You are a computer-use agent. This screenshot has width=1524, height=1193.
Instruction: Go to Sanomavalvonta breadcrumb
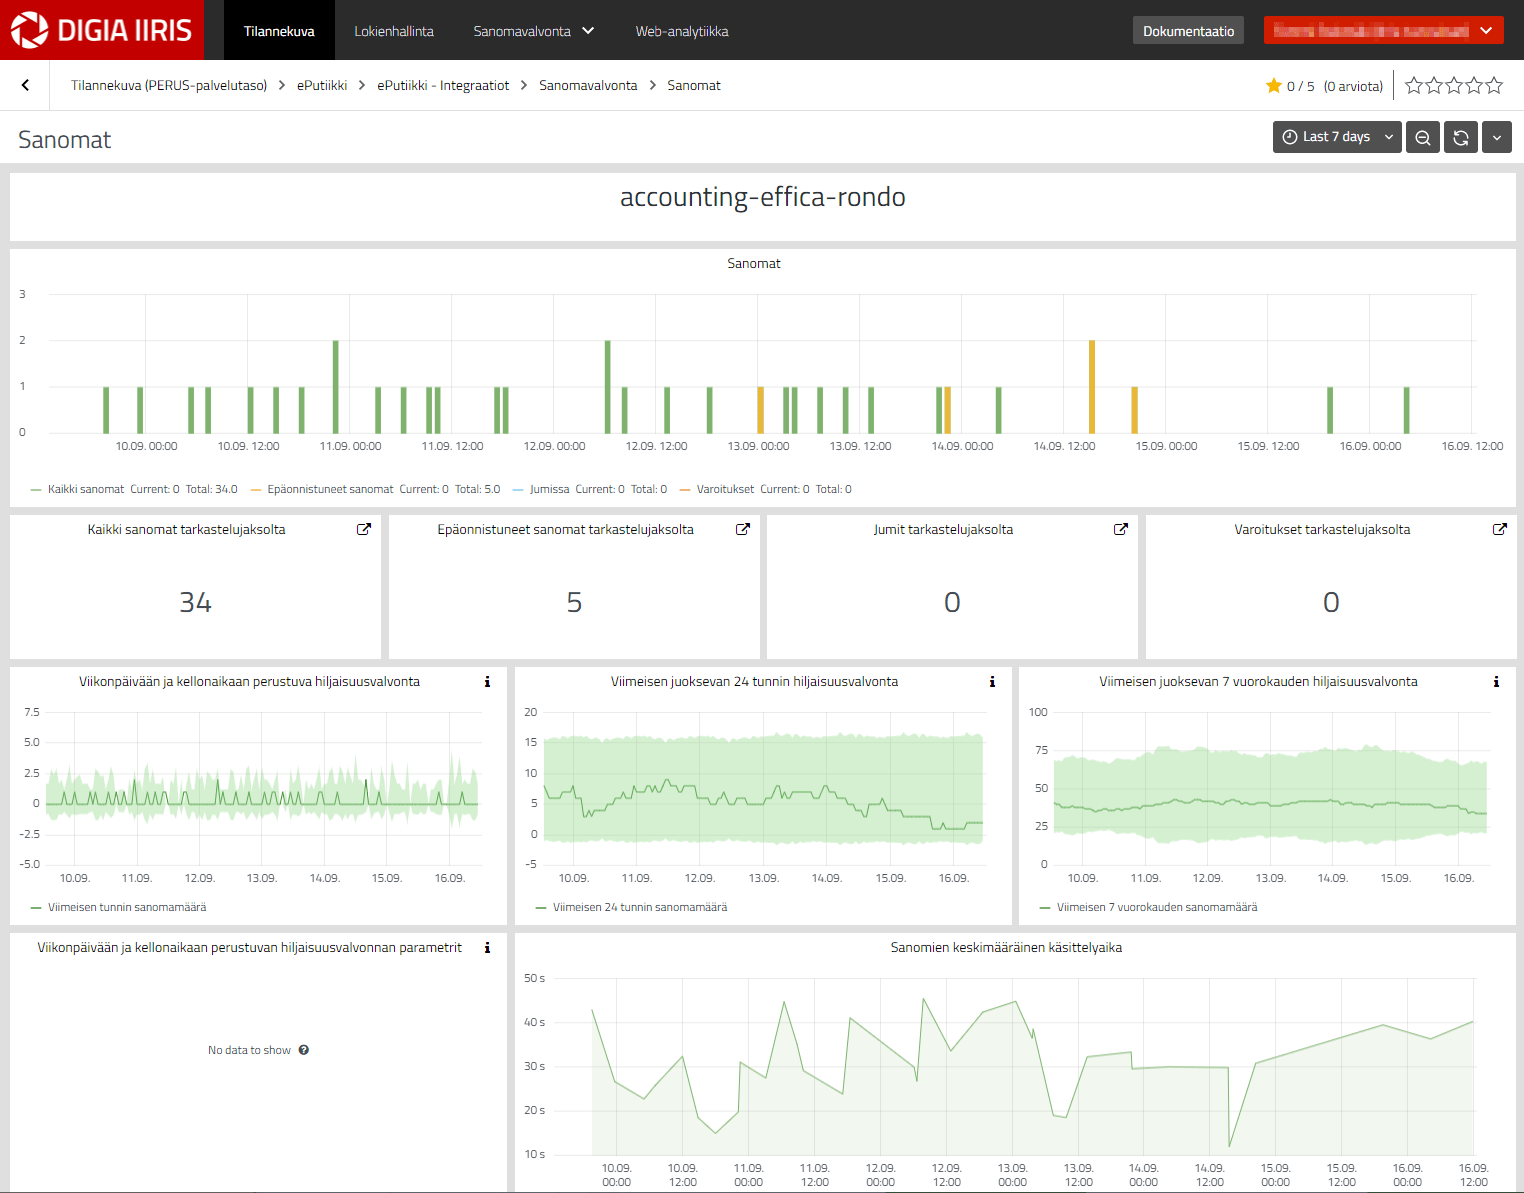(588, 85)
